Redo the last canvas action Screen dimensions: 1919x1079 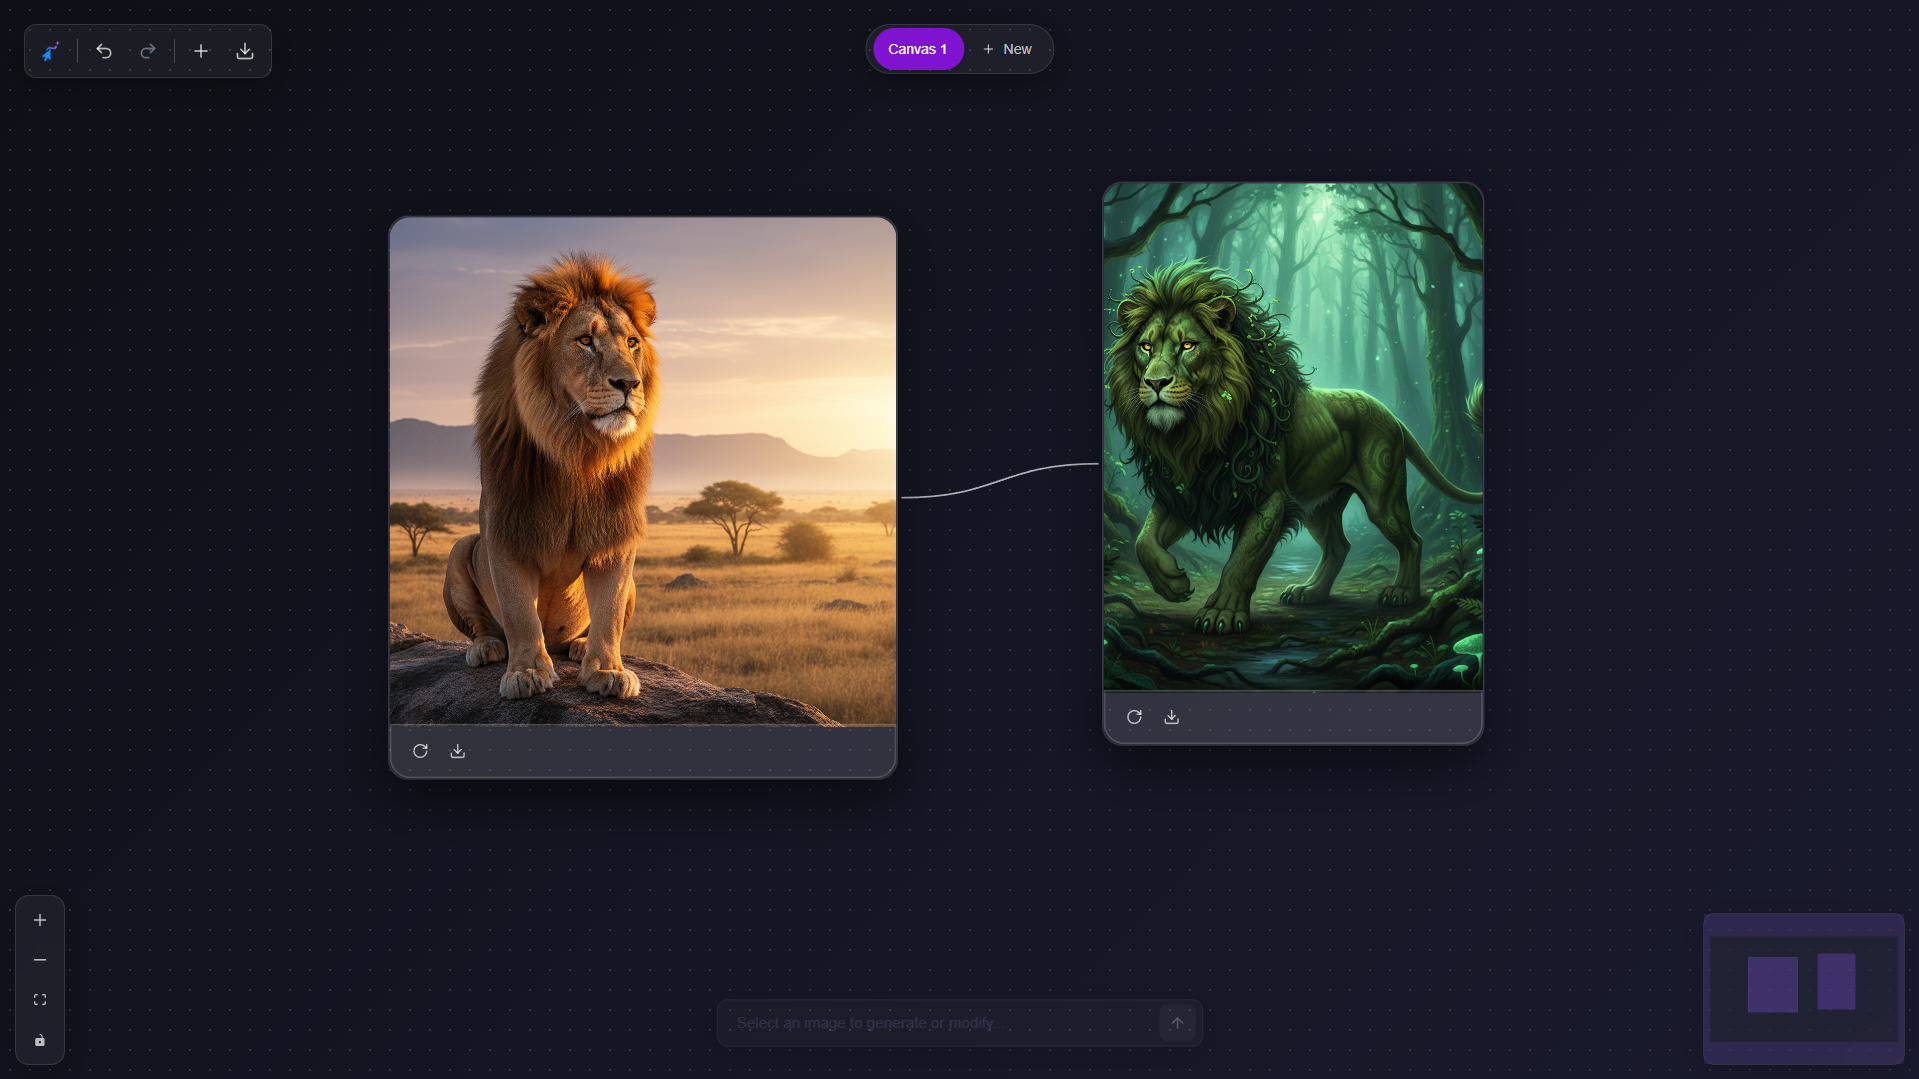coord(148,51)
